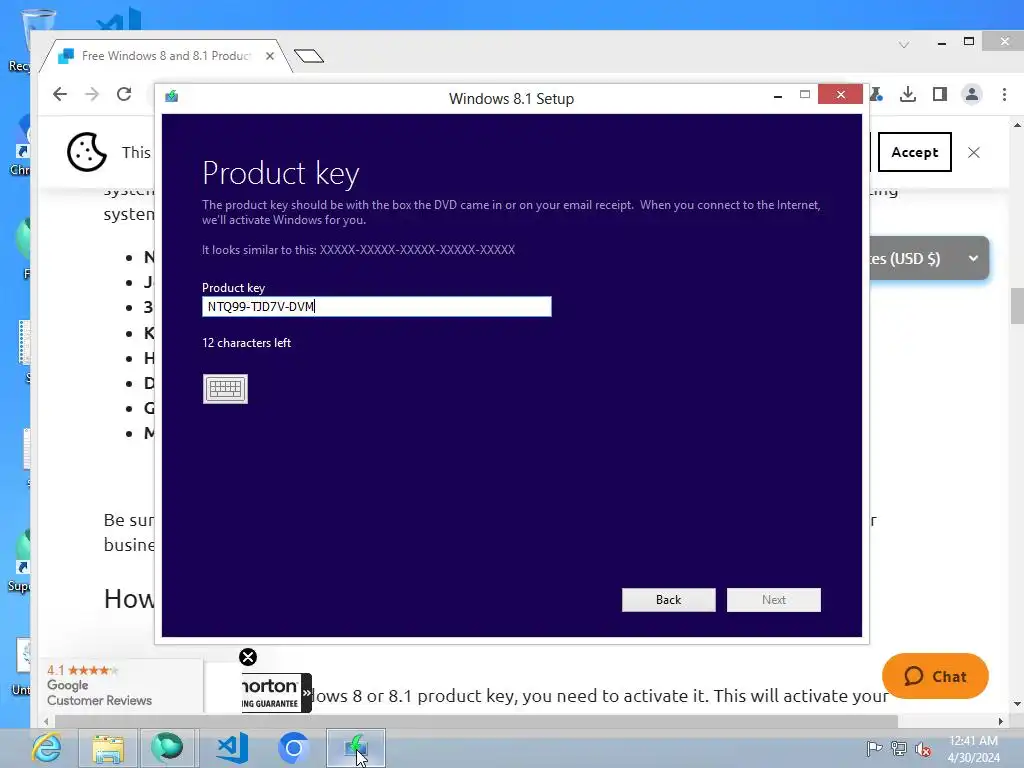1024x768 pixels.
Task: Close the Norton guarantee badge overlay
Action: (x=248, y=657)
